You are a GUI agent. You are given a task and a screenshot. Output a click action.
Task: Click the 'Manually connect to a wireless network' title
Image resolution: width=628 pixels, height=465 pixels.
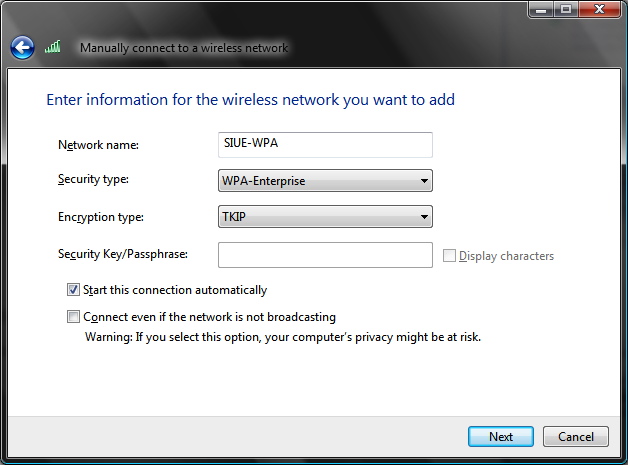183,48
